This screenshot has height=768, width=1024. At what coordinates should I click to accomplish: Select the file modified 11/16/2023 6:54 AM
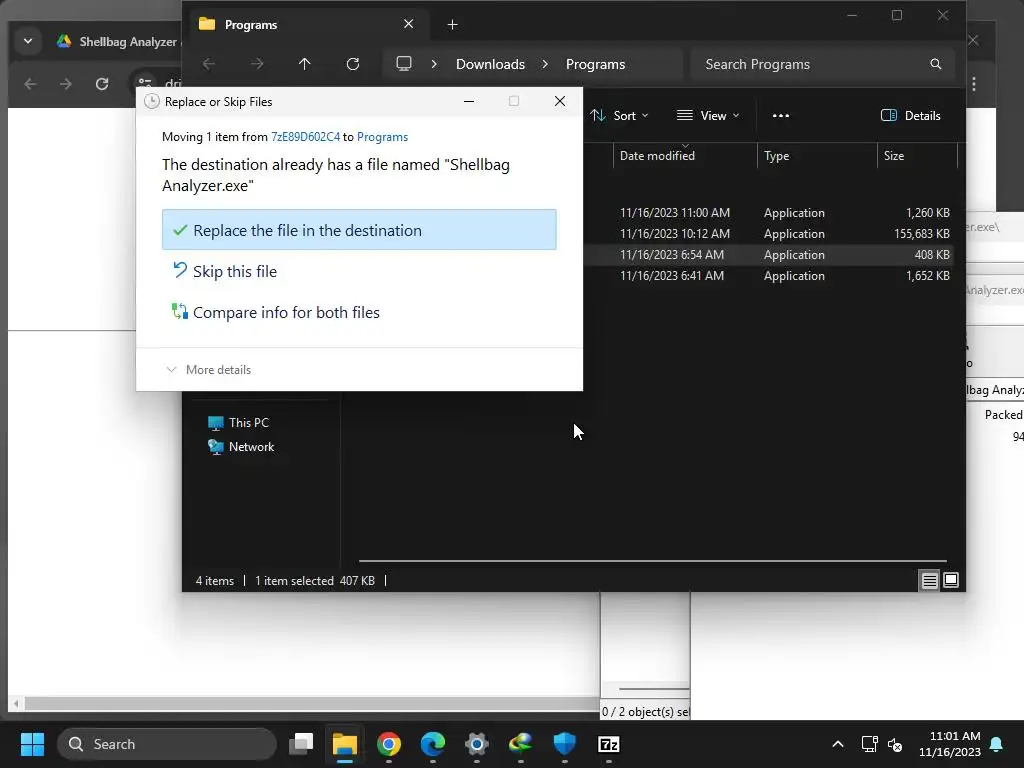click(769, 255)
